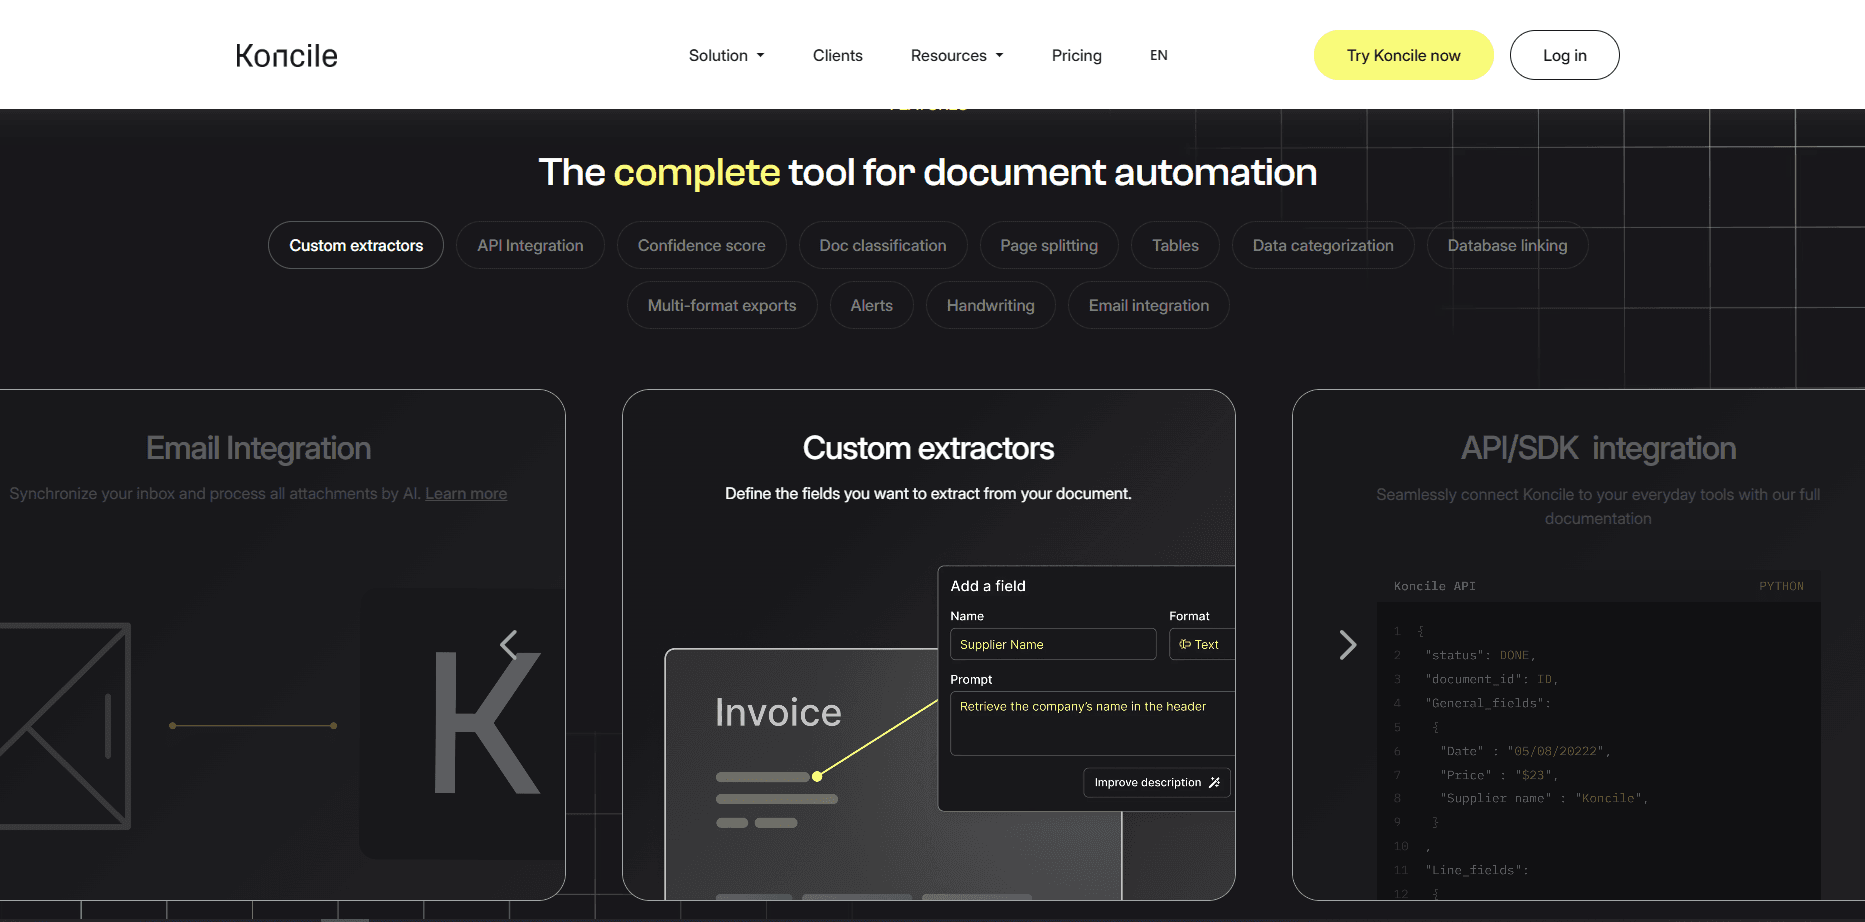Expand the Solution dropdown menu
Image resolution: width=1865 pixels, height=922 pixels.
coord(727,55)
